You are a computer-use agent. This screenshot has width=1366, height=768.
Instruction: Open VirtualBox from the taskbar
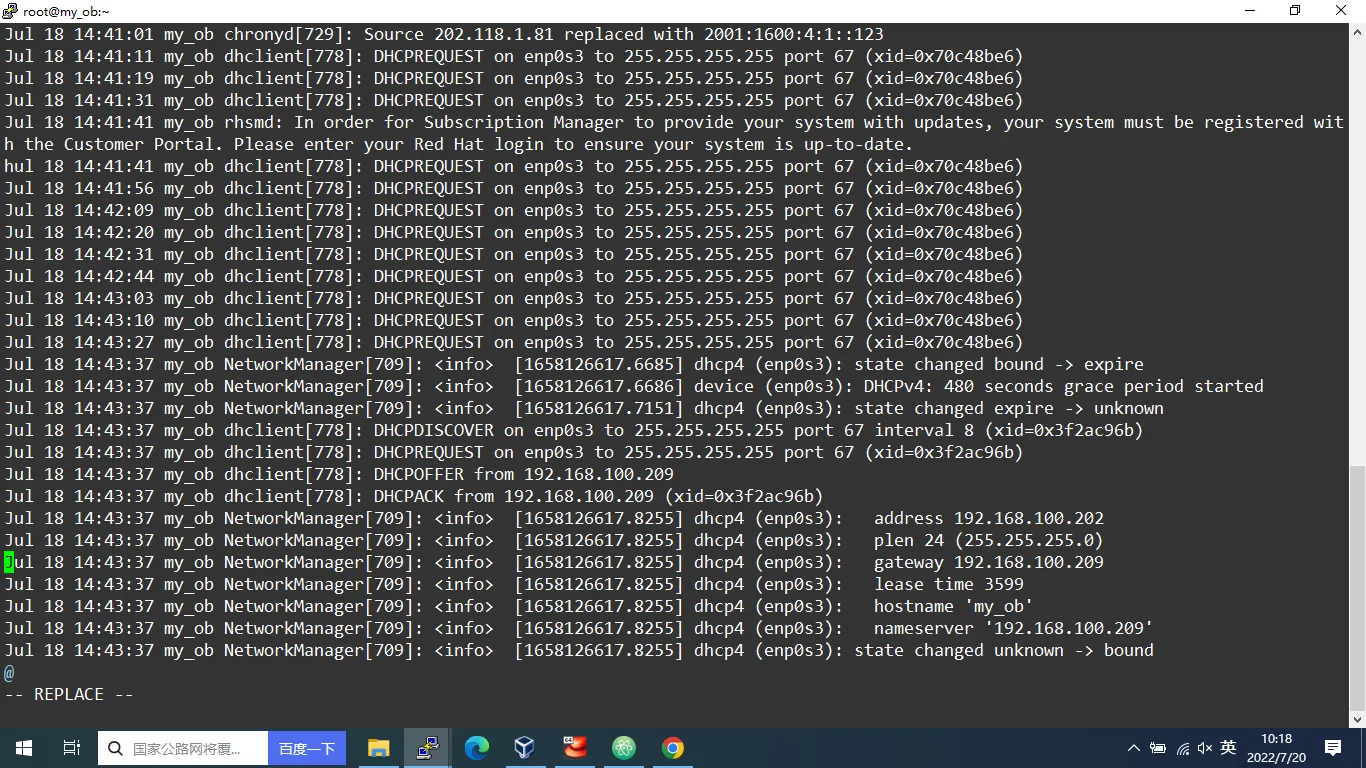tap(525, 748)
